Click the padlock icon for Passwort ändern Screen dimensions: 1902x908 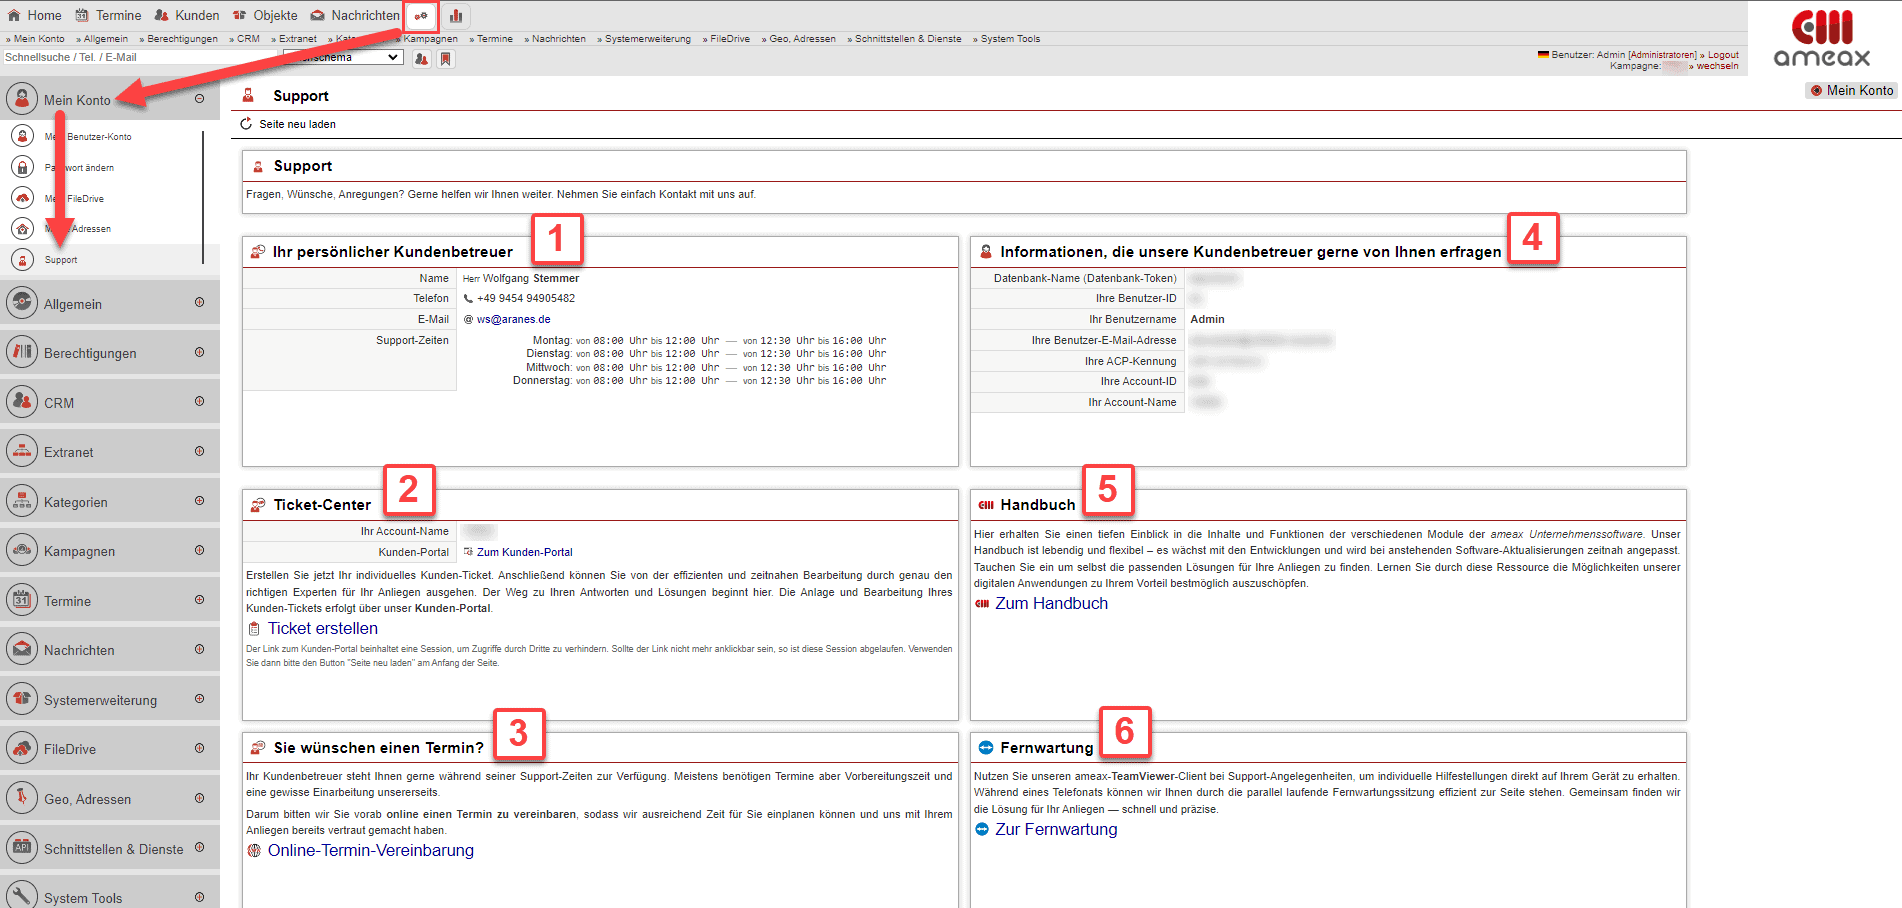[22, 167]
